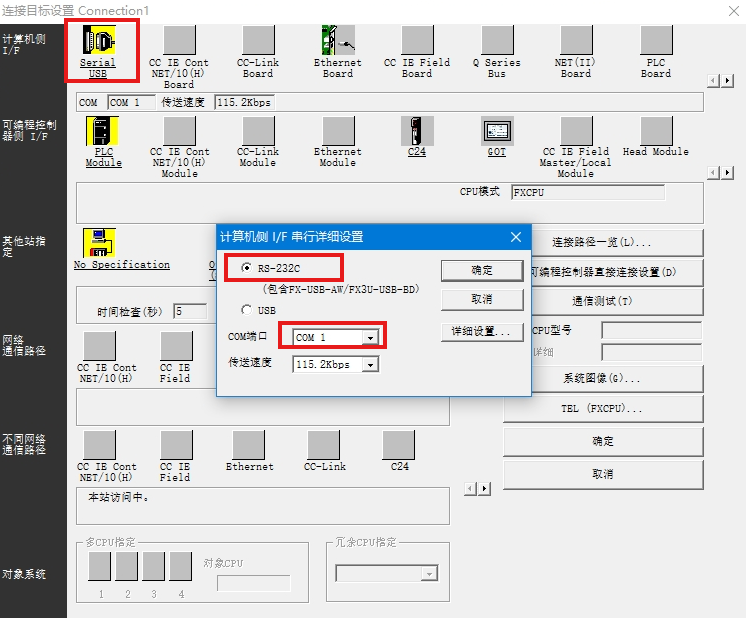Click 确定 in the serial settings dialog

tap(481, 270)
